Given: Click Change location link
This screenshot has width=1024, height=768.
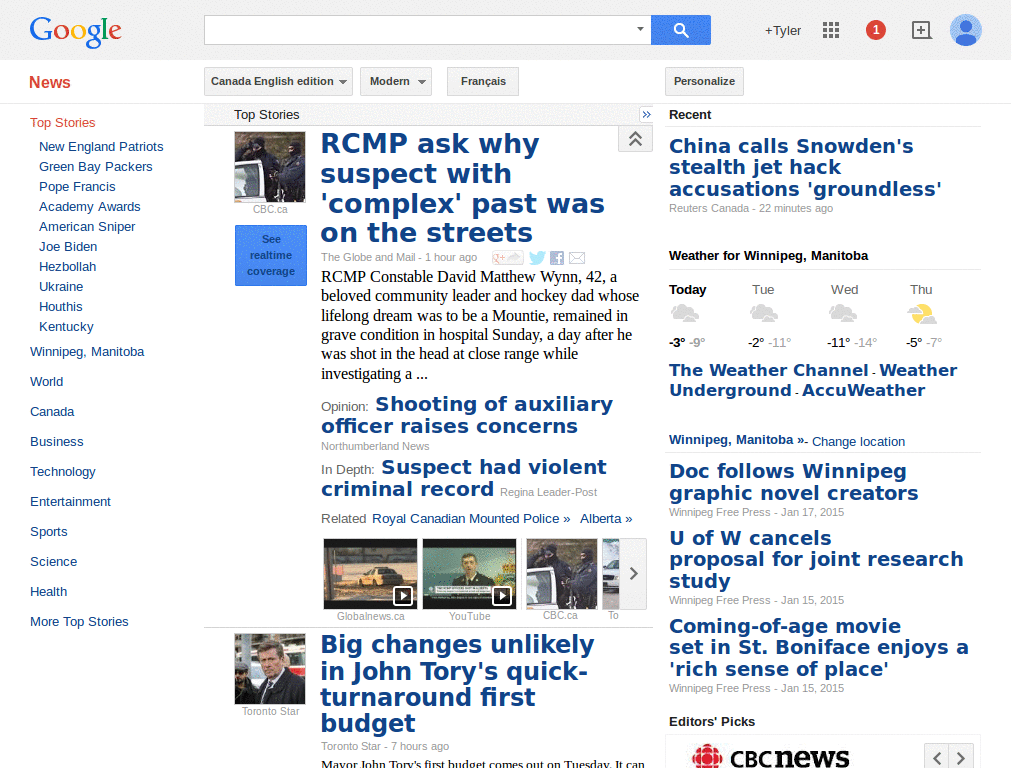Looking at the screenshot, I should coord(858,441).
